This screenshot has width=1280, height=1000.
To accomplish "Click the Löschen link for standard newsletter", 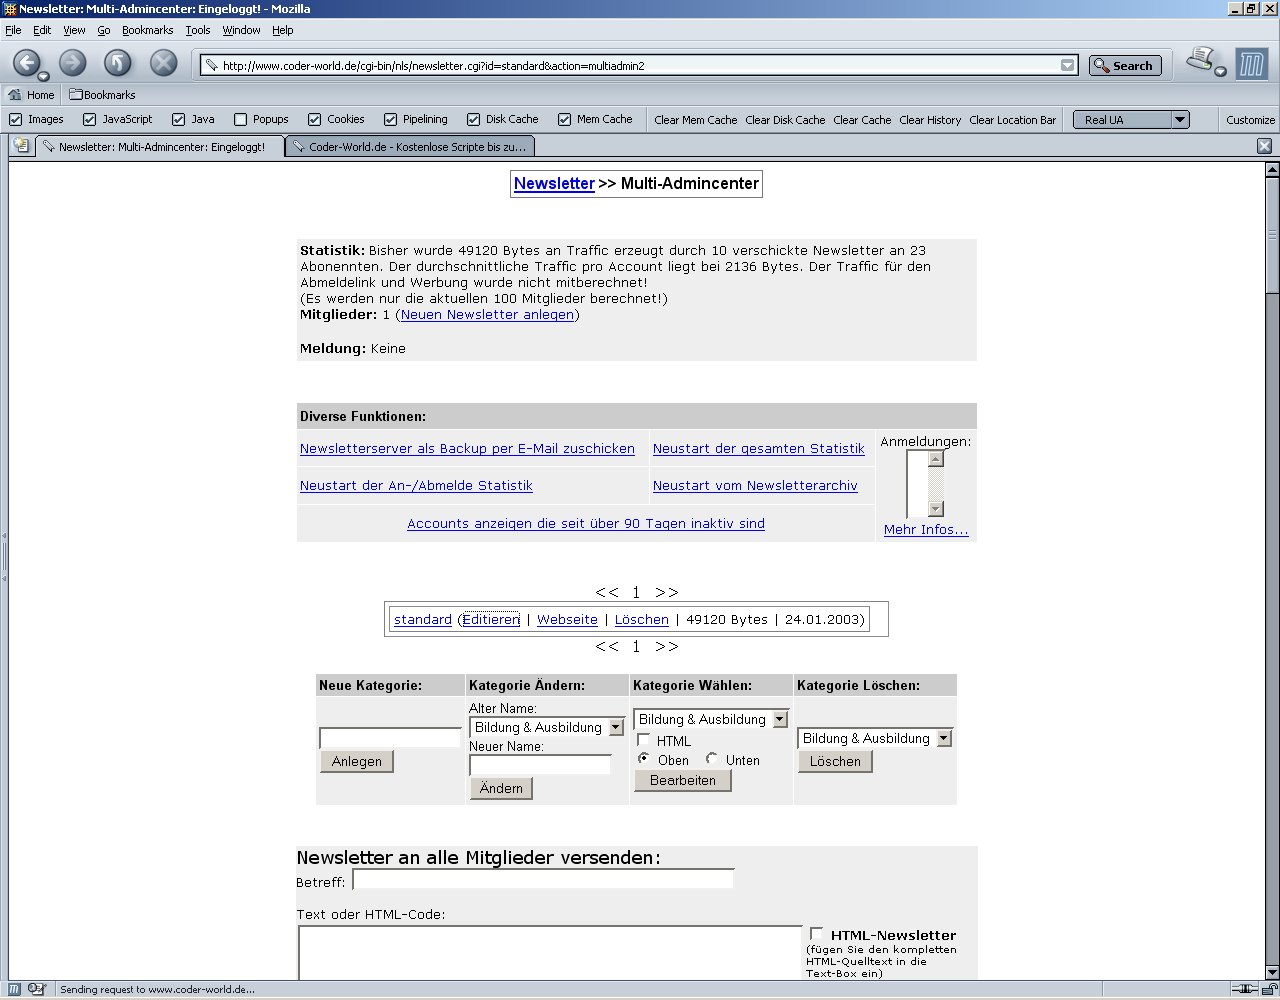I will click(x=641, y=620).
